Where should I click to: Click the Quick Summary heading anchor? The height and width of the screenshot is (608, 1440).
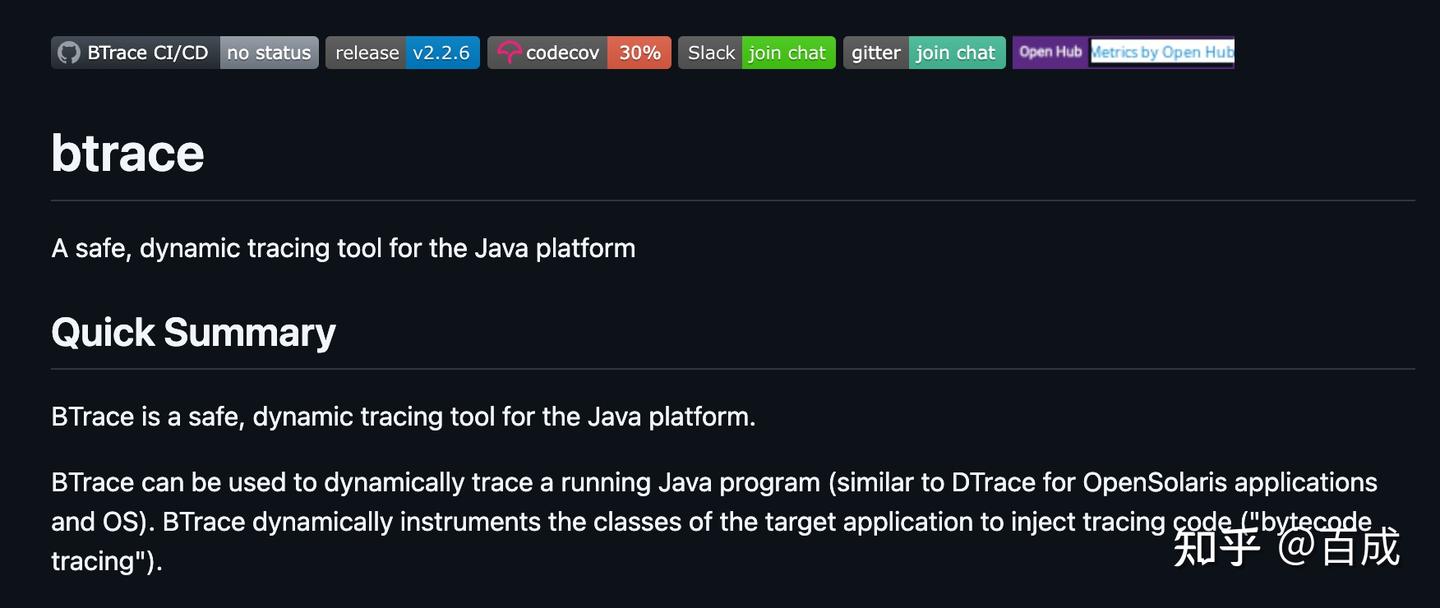193,331
